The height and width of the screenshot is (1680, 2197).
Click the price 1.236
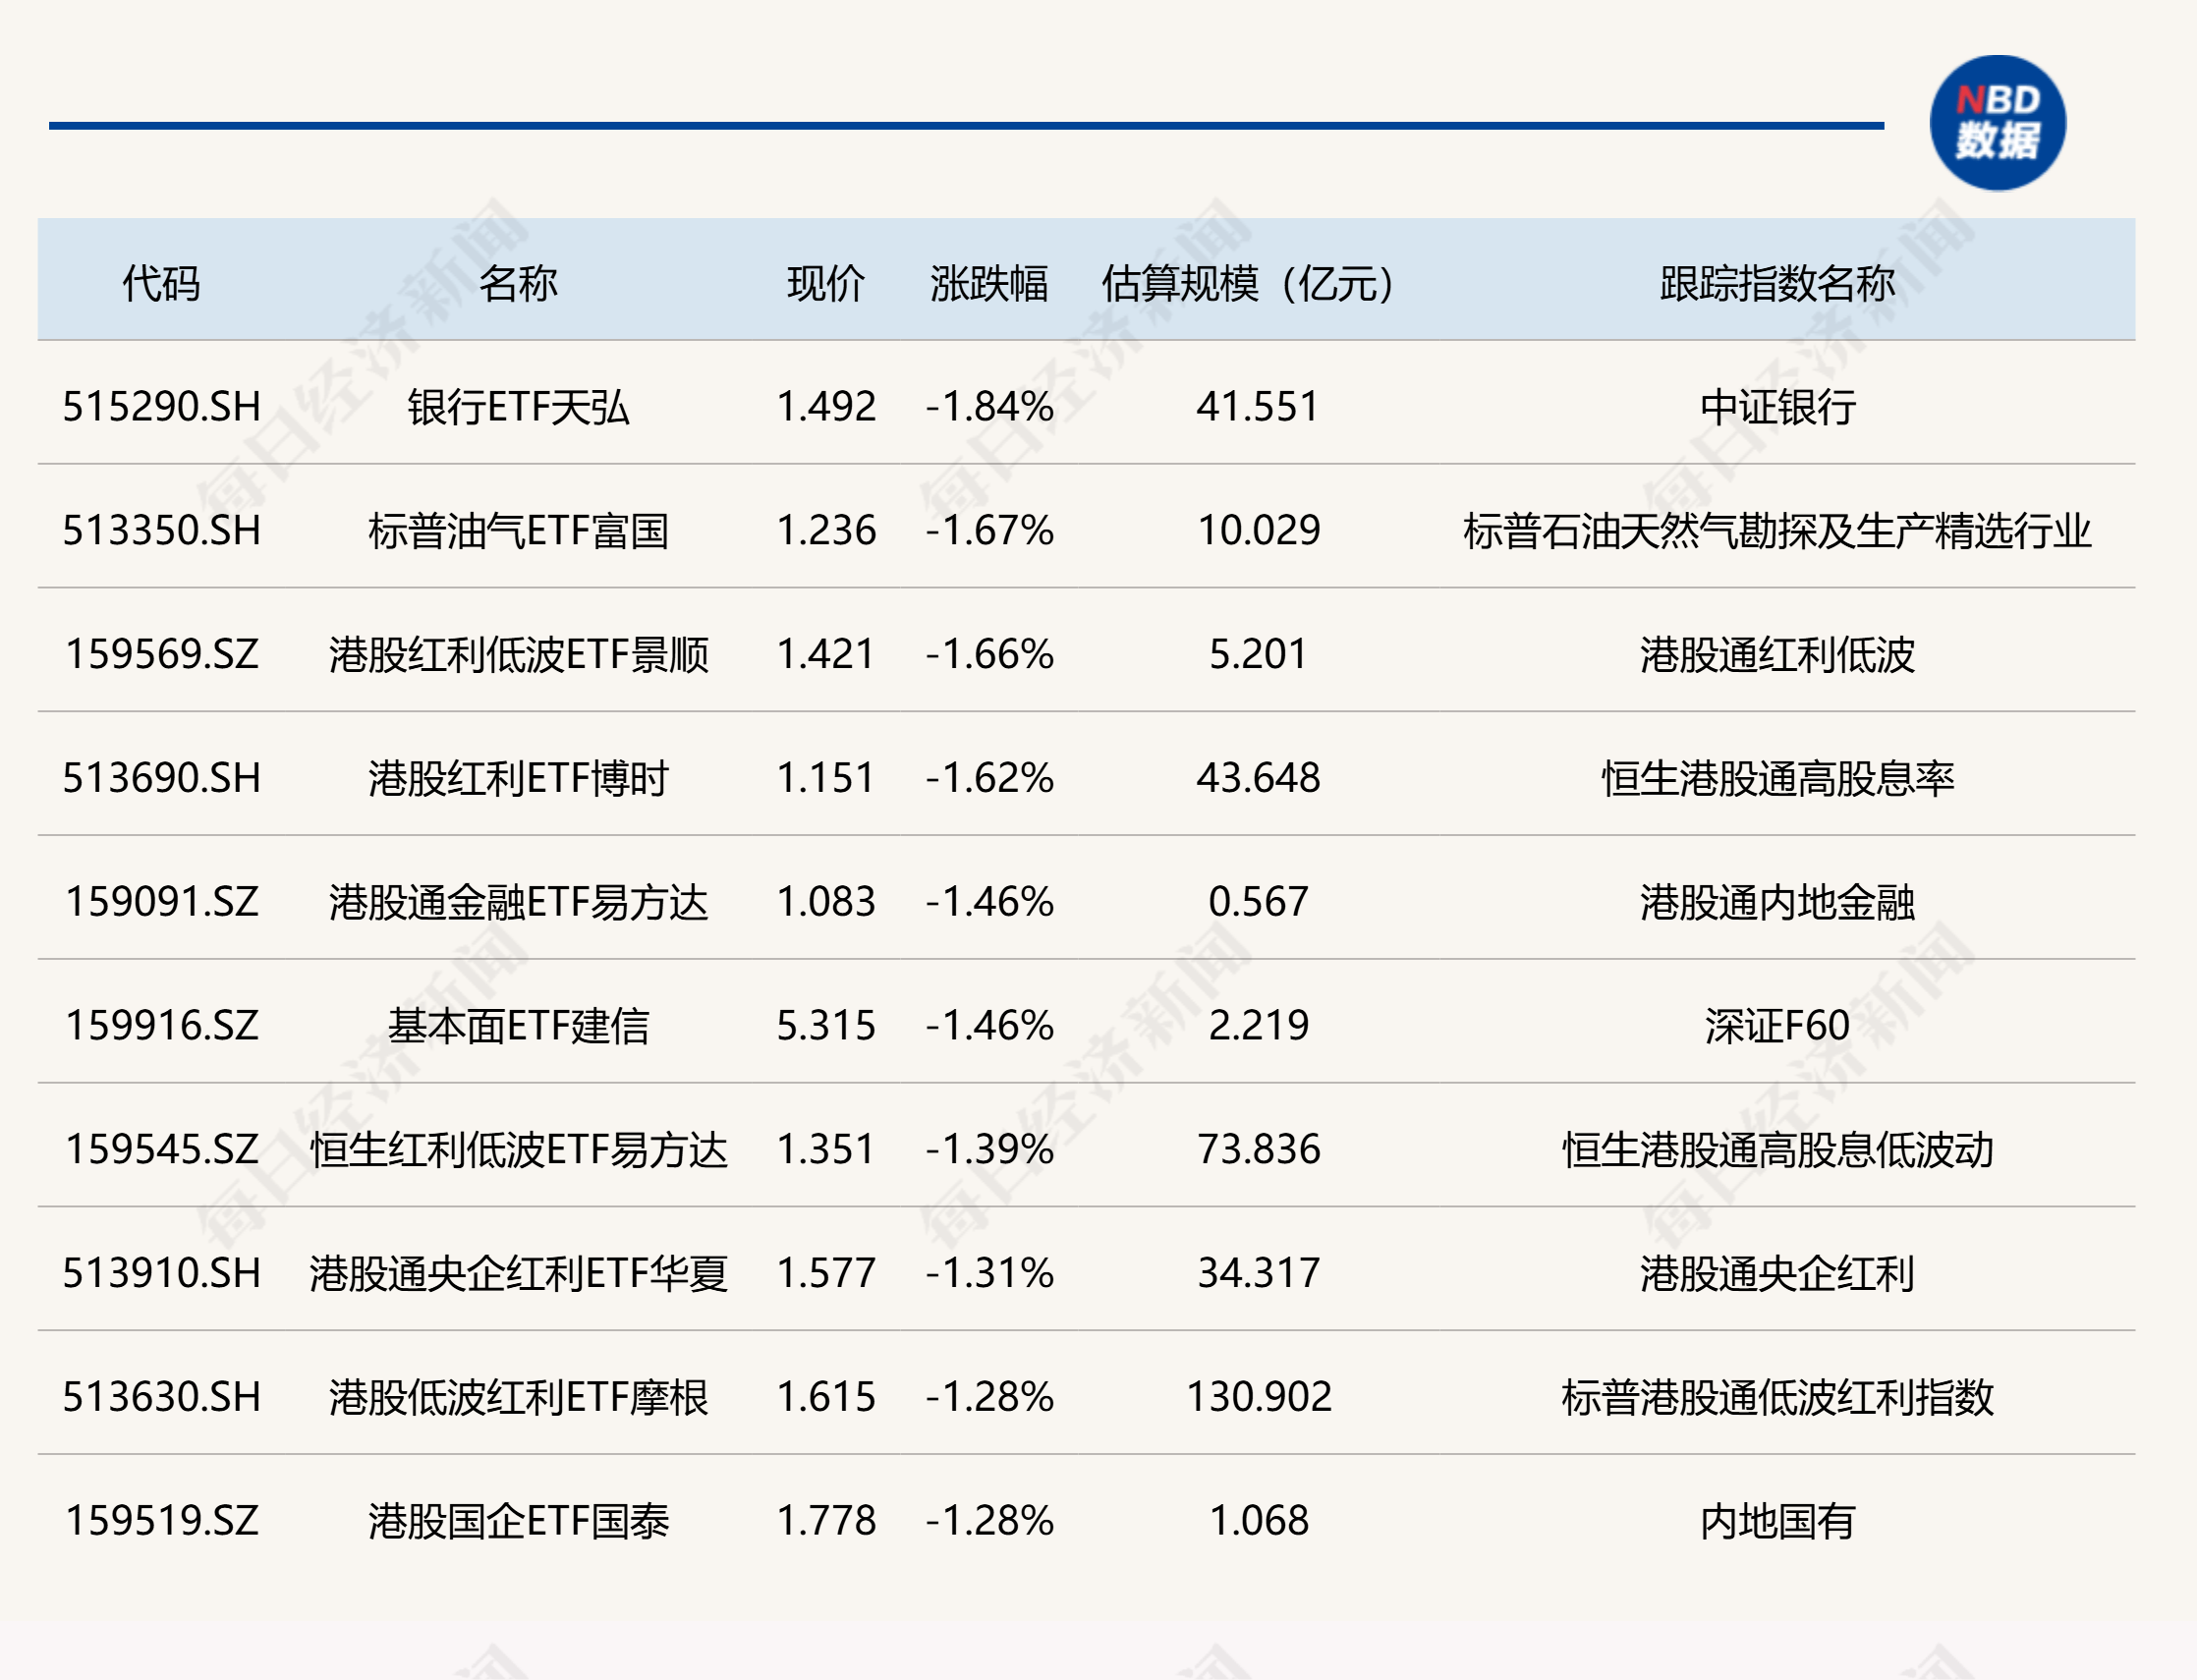826,531
